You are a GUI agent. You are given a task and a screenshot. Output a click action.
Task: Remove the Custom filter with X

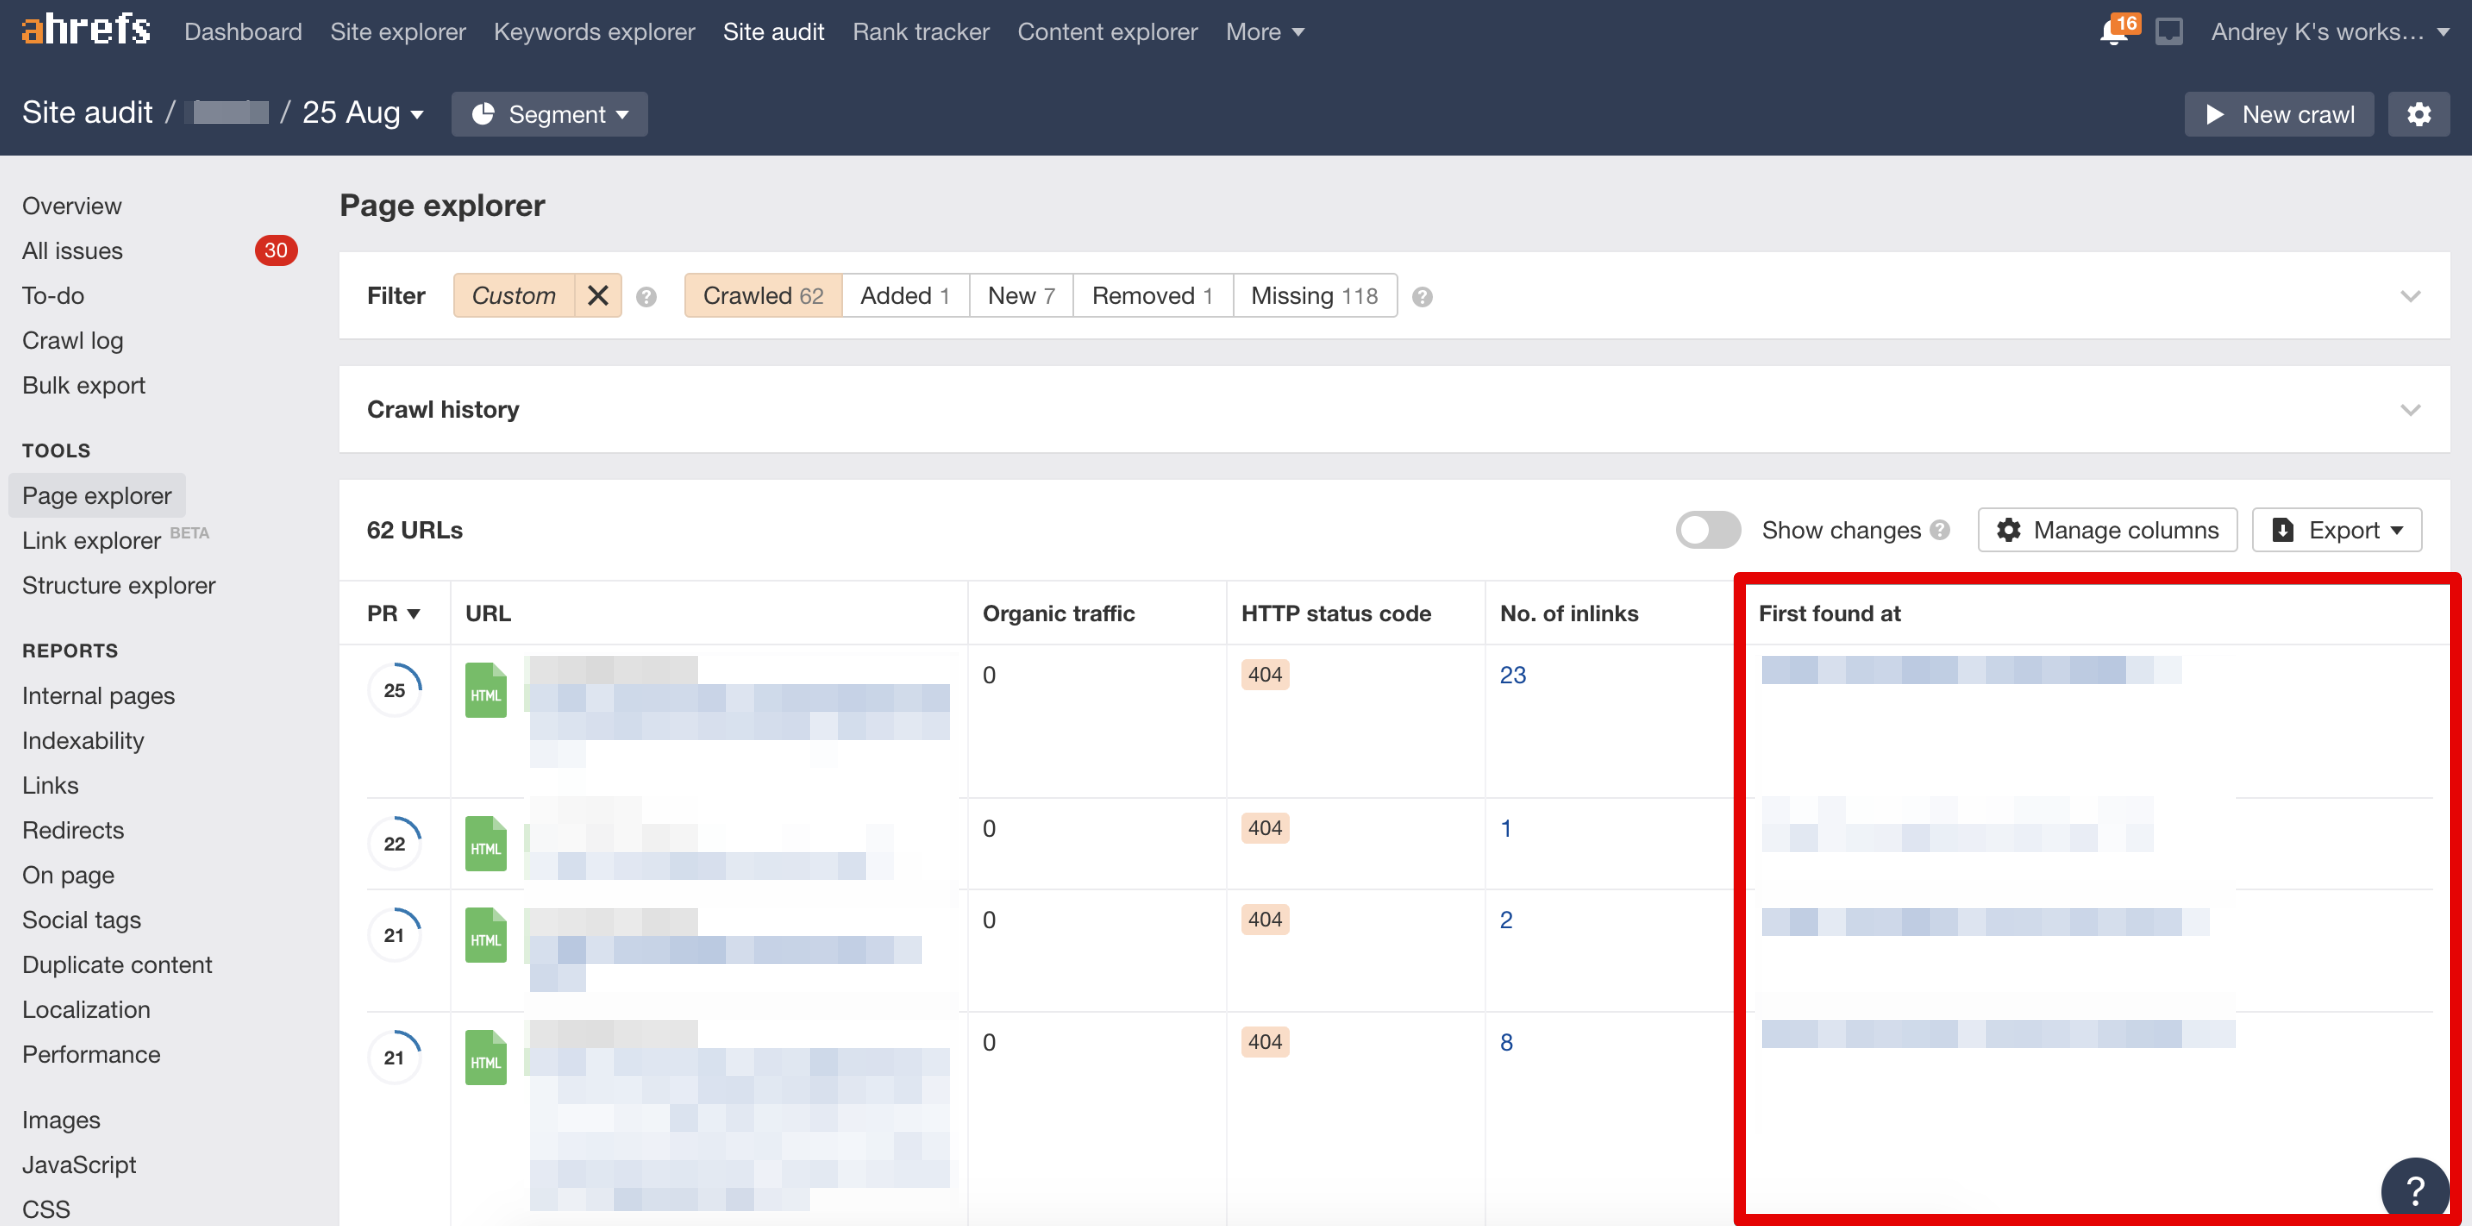coord(598,295)
